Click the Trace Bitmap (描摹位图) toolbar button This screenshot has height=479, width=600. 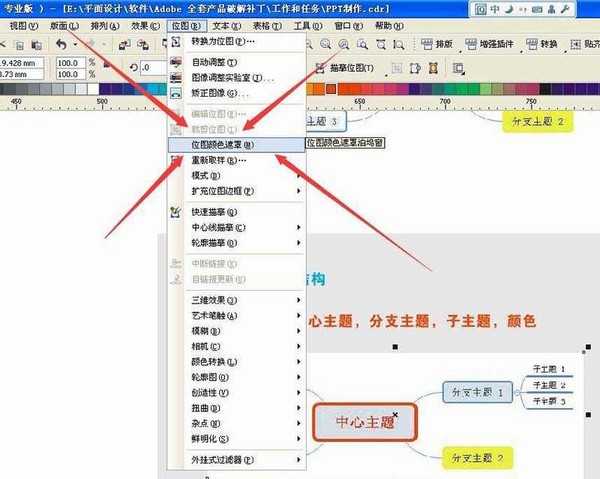pyautogui.click(x=345, y=68)
